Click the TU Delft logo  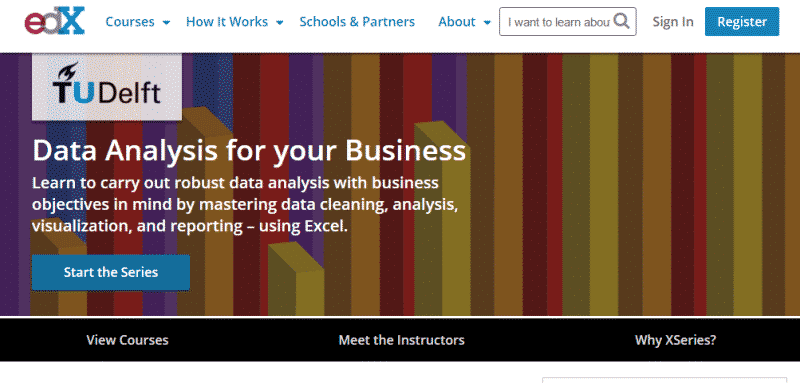[107, 87]
